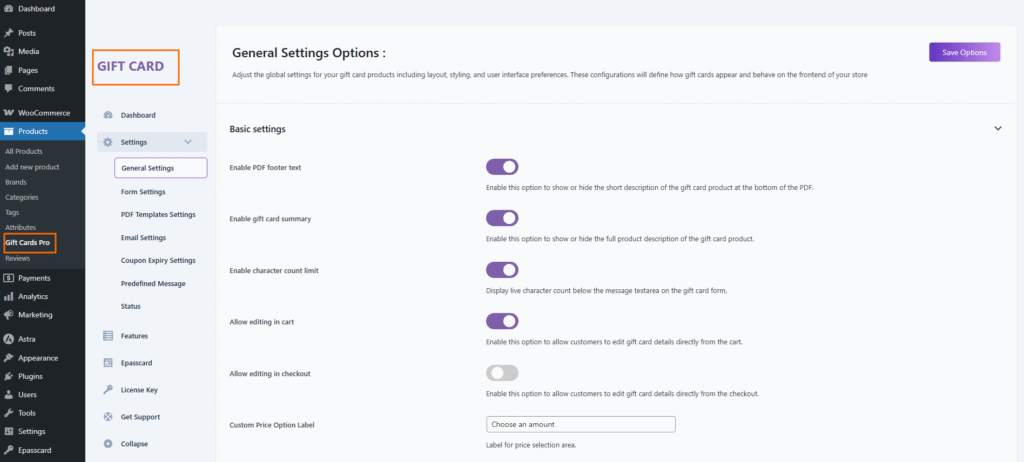The width and height of the screenshot is (1024, 462).
Task: Open the Form Settings menu item
Action: tap(143, 191)
